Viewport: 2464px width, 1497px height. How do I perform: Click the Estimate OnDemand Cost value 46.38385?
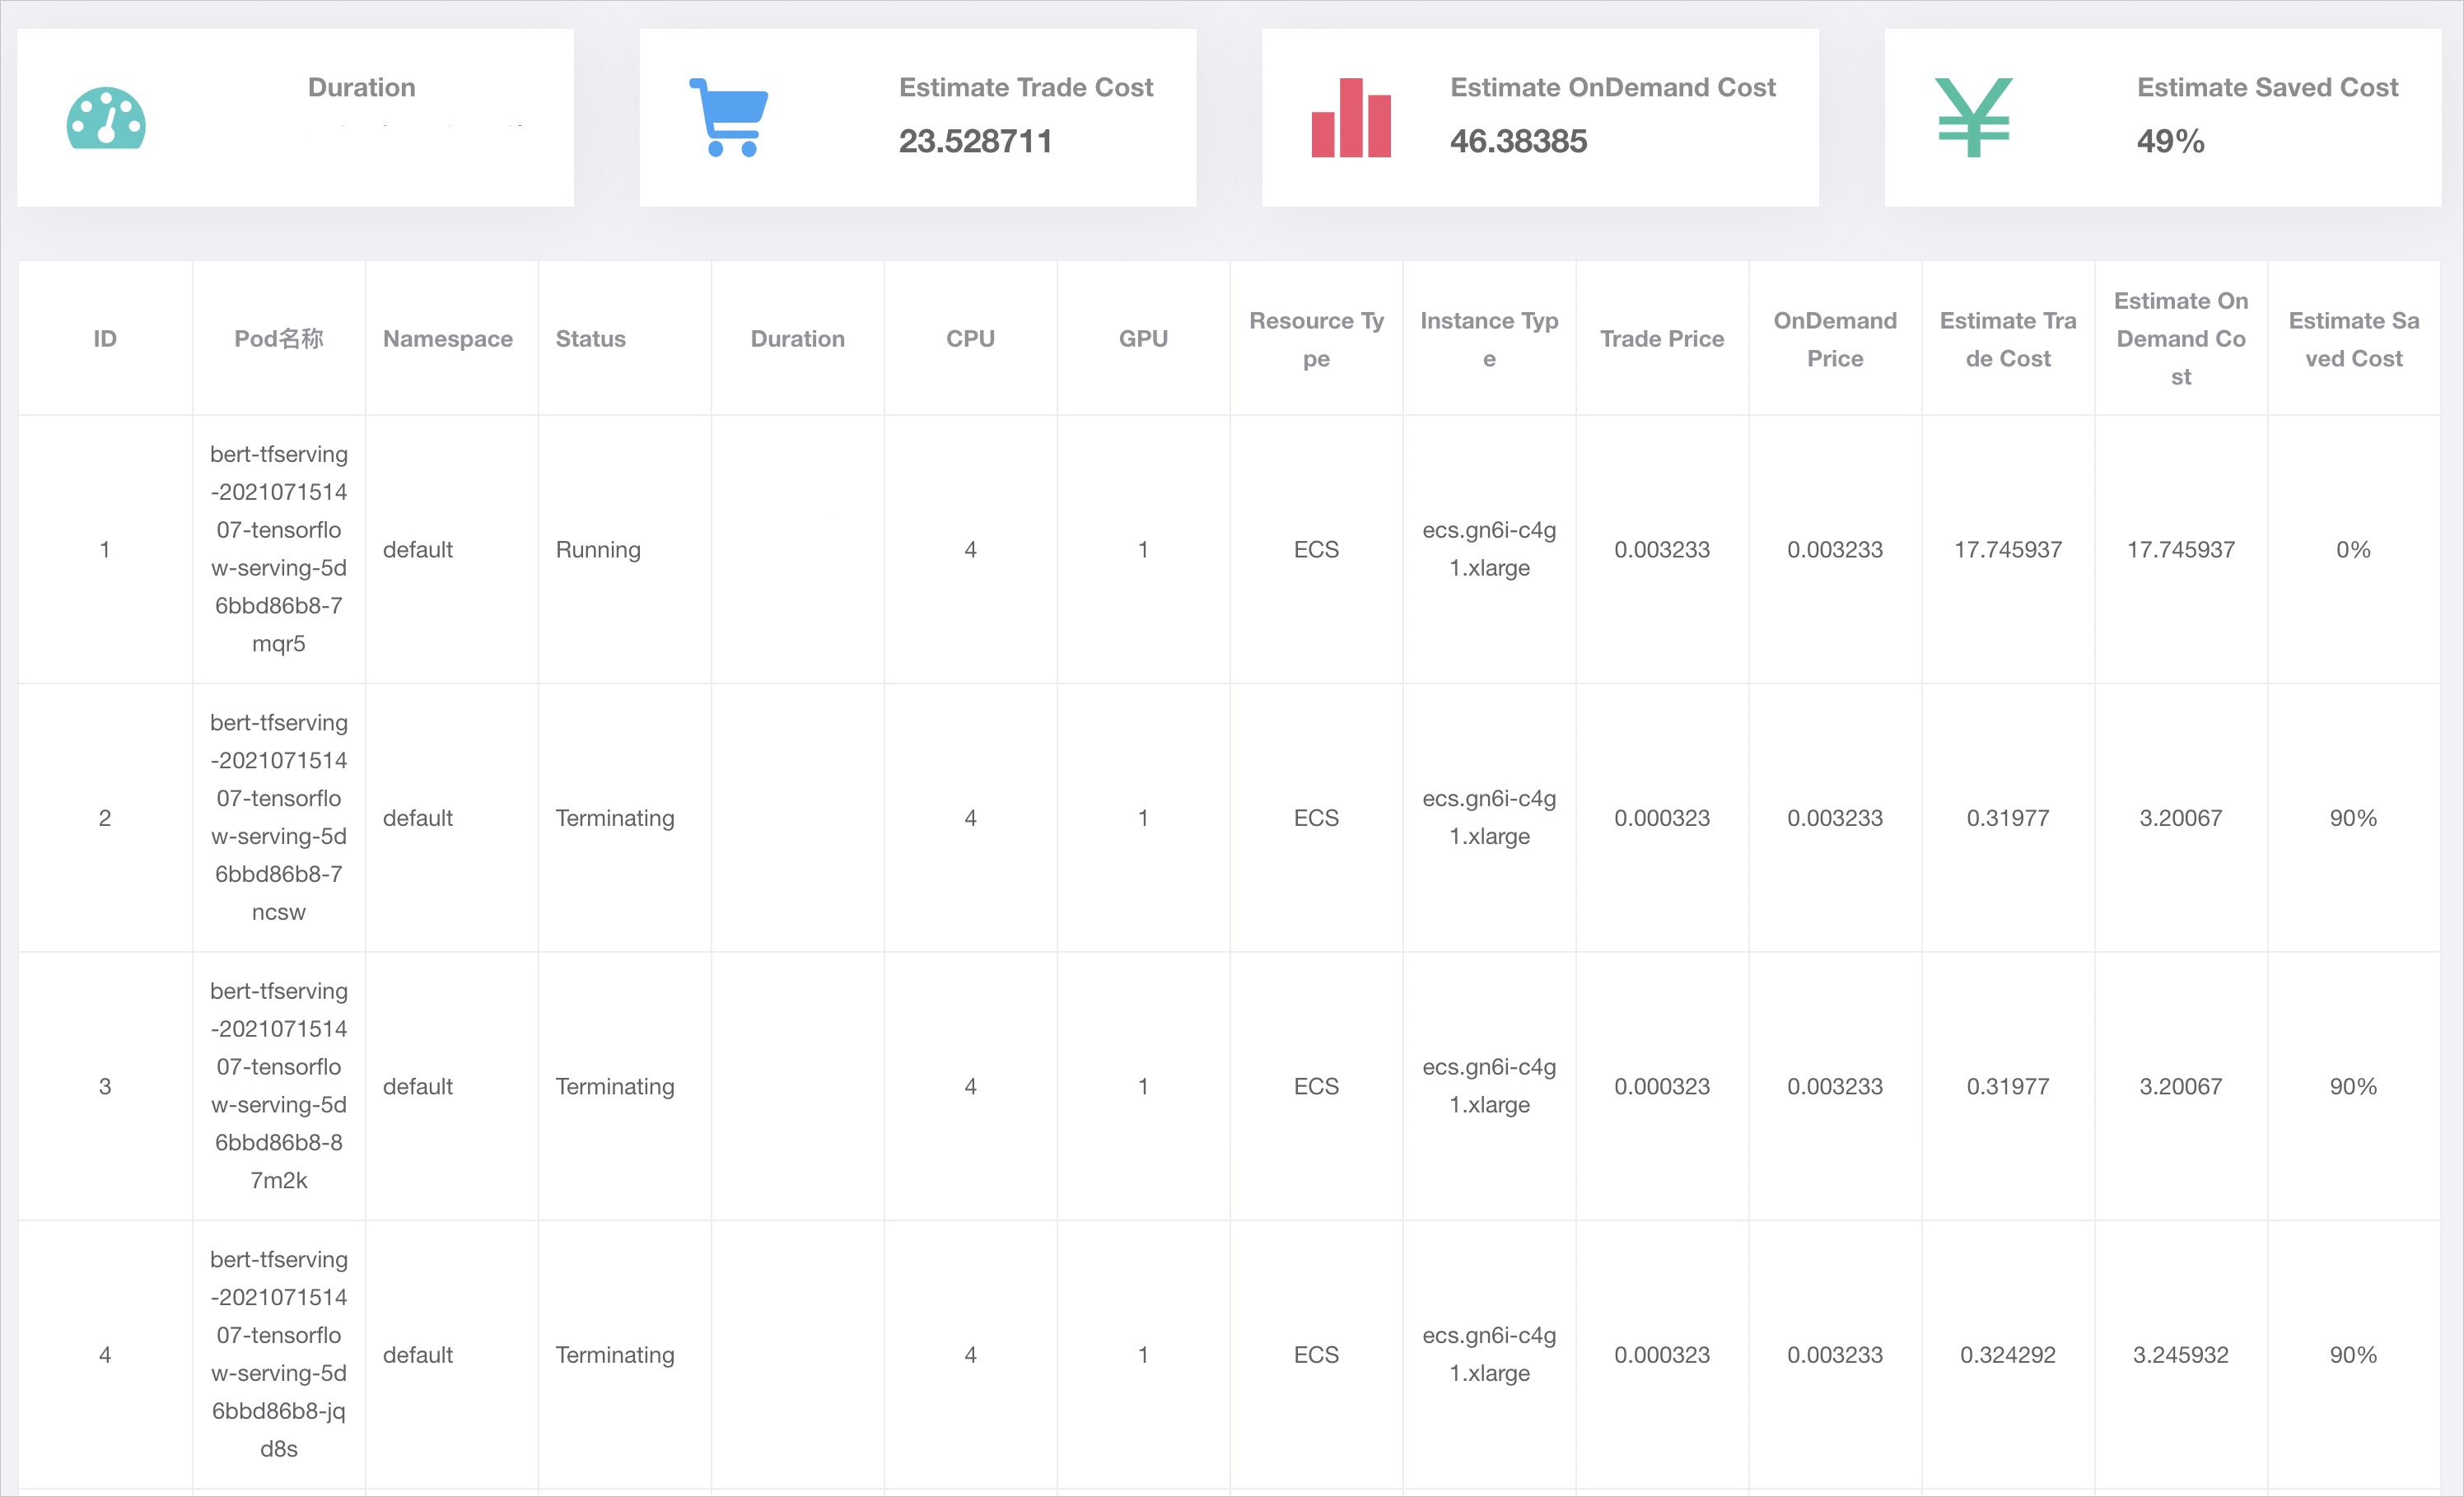tap(1518, 141)
